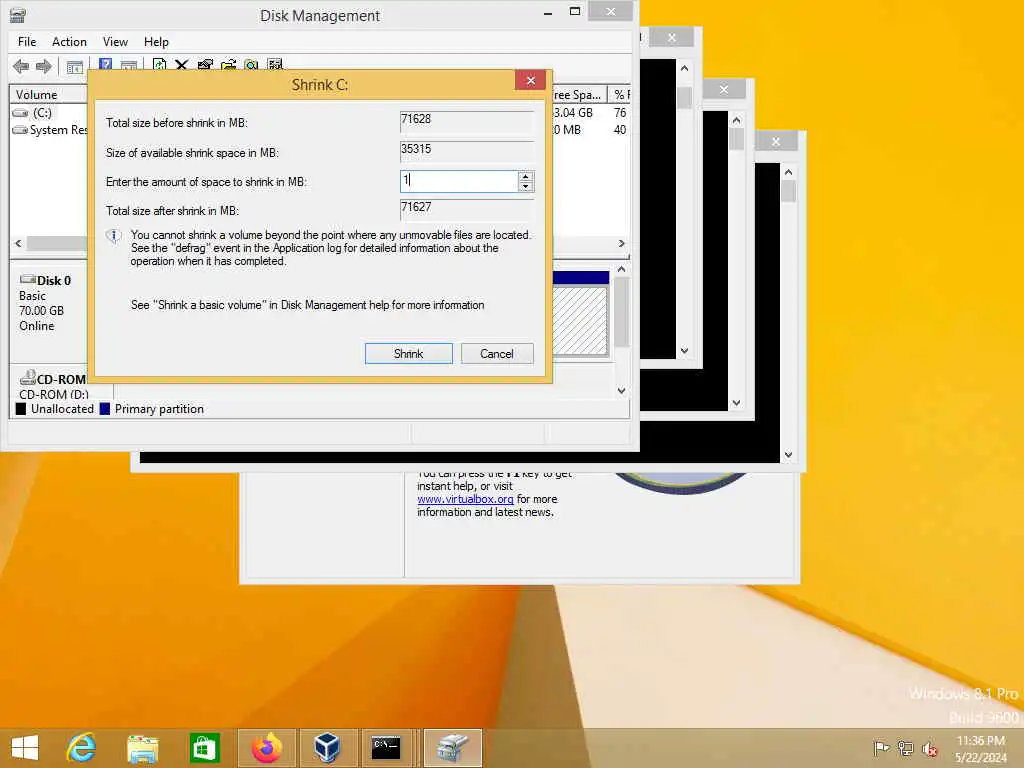
Task: Click the Refresh toolbar icon
Action: [x=159, y=65]
